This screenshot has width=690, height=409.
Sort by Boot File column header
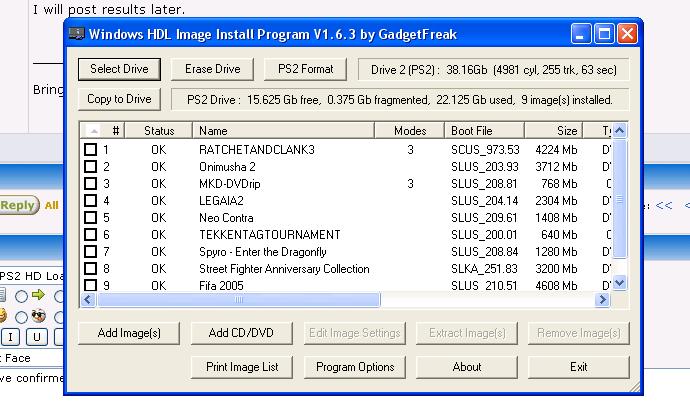[484, 131]
